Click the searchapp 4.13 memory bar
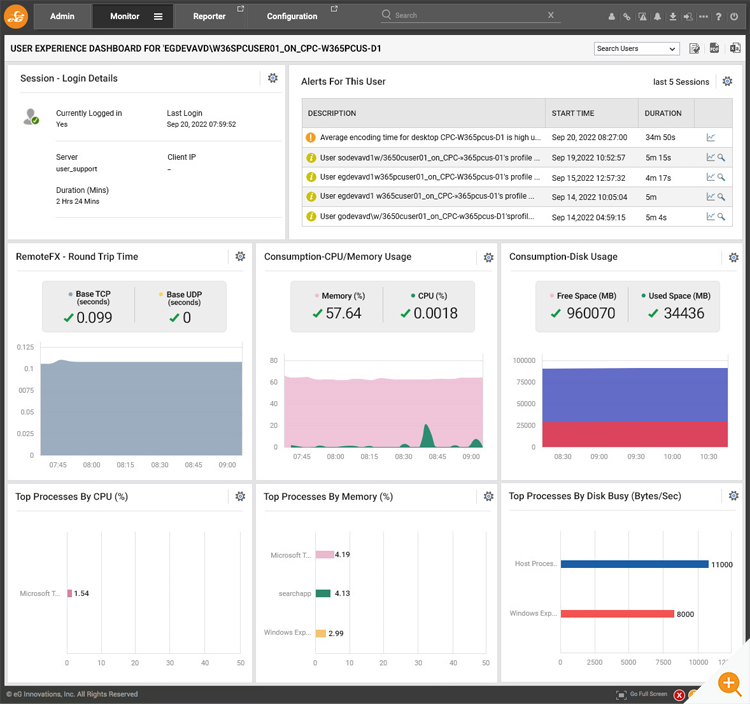Image resolution: width=750 pixels, height=704 pixels. pyautogui.click(x=323, y=594)
